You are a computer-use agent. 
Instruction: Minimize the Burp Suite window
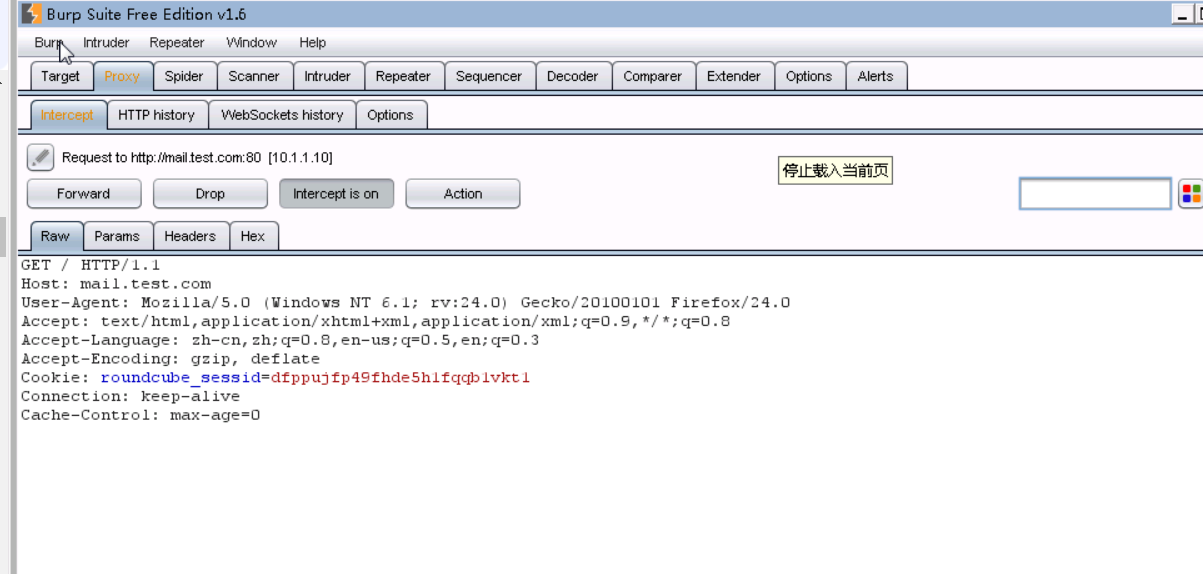pyautogui.click(x=1183, y=14)
